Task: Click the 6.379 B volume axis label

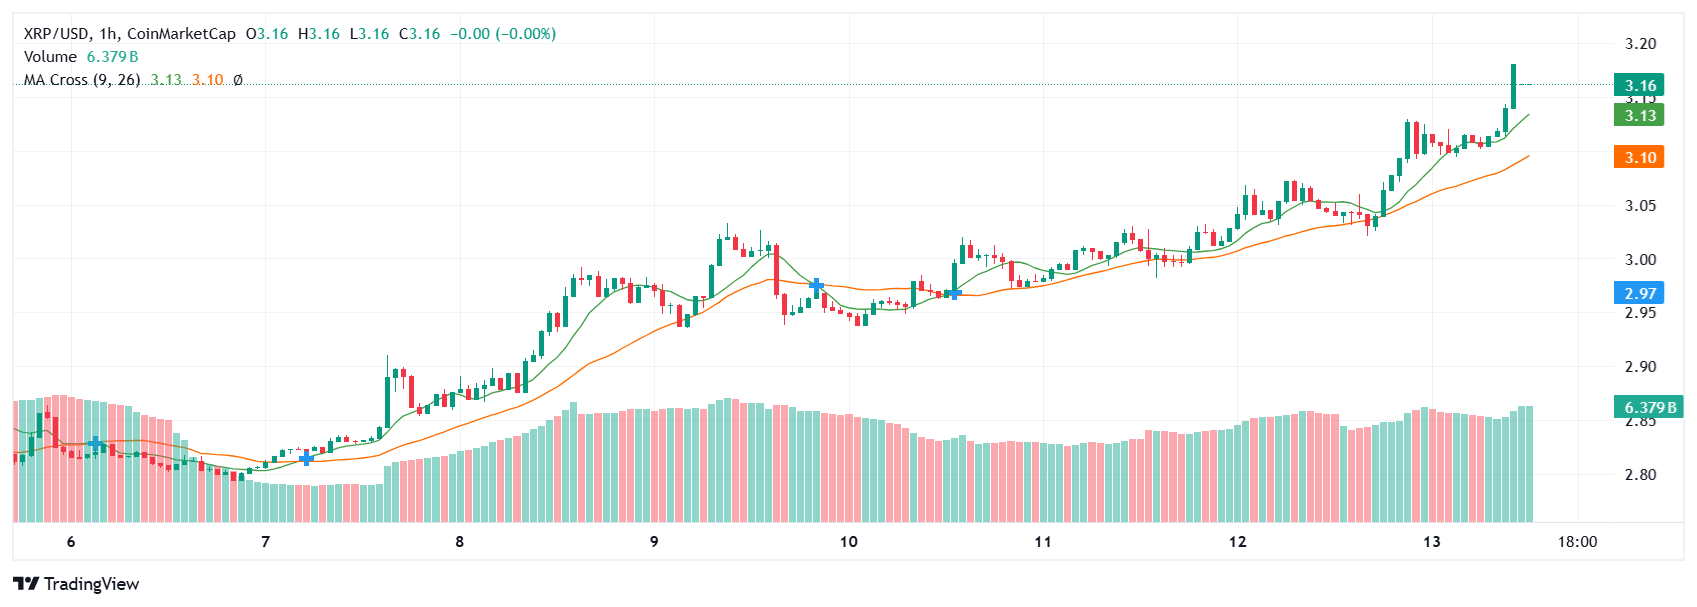Action: (1649, 407)
